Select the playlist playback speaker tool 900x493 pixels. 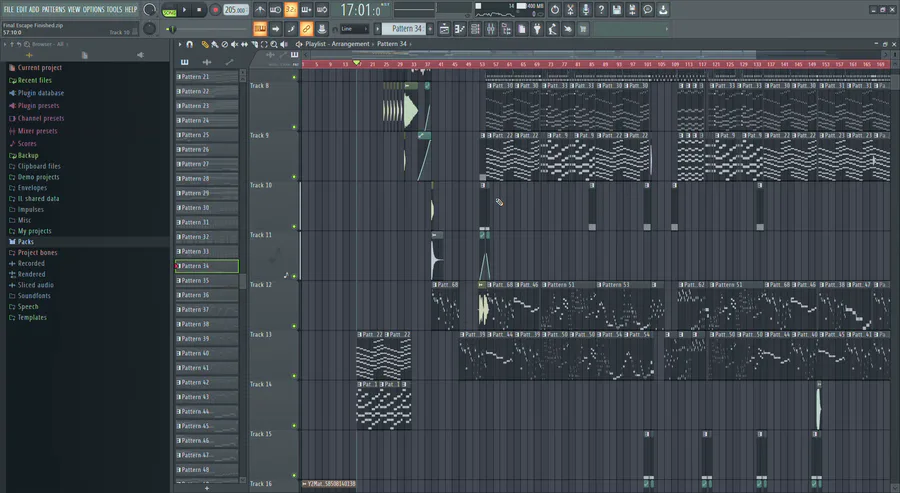tap(284, 44)
